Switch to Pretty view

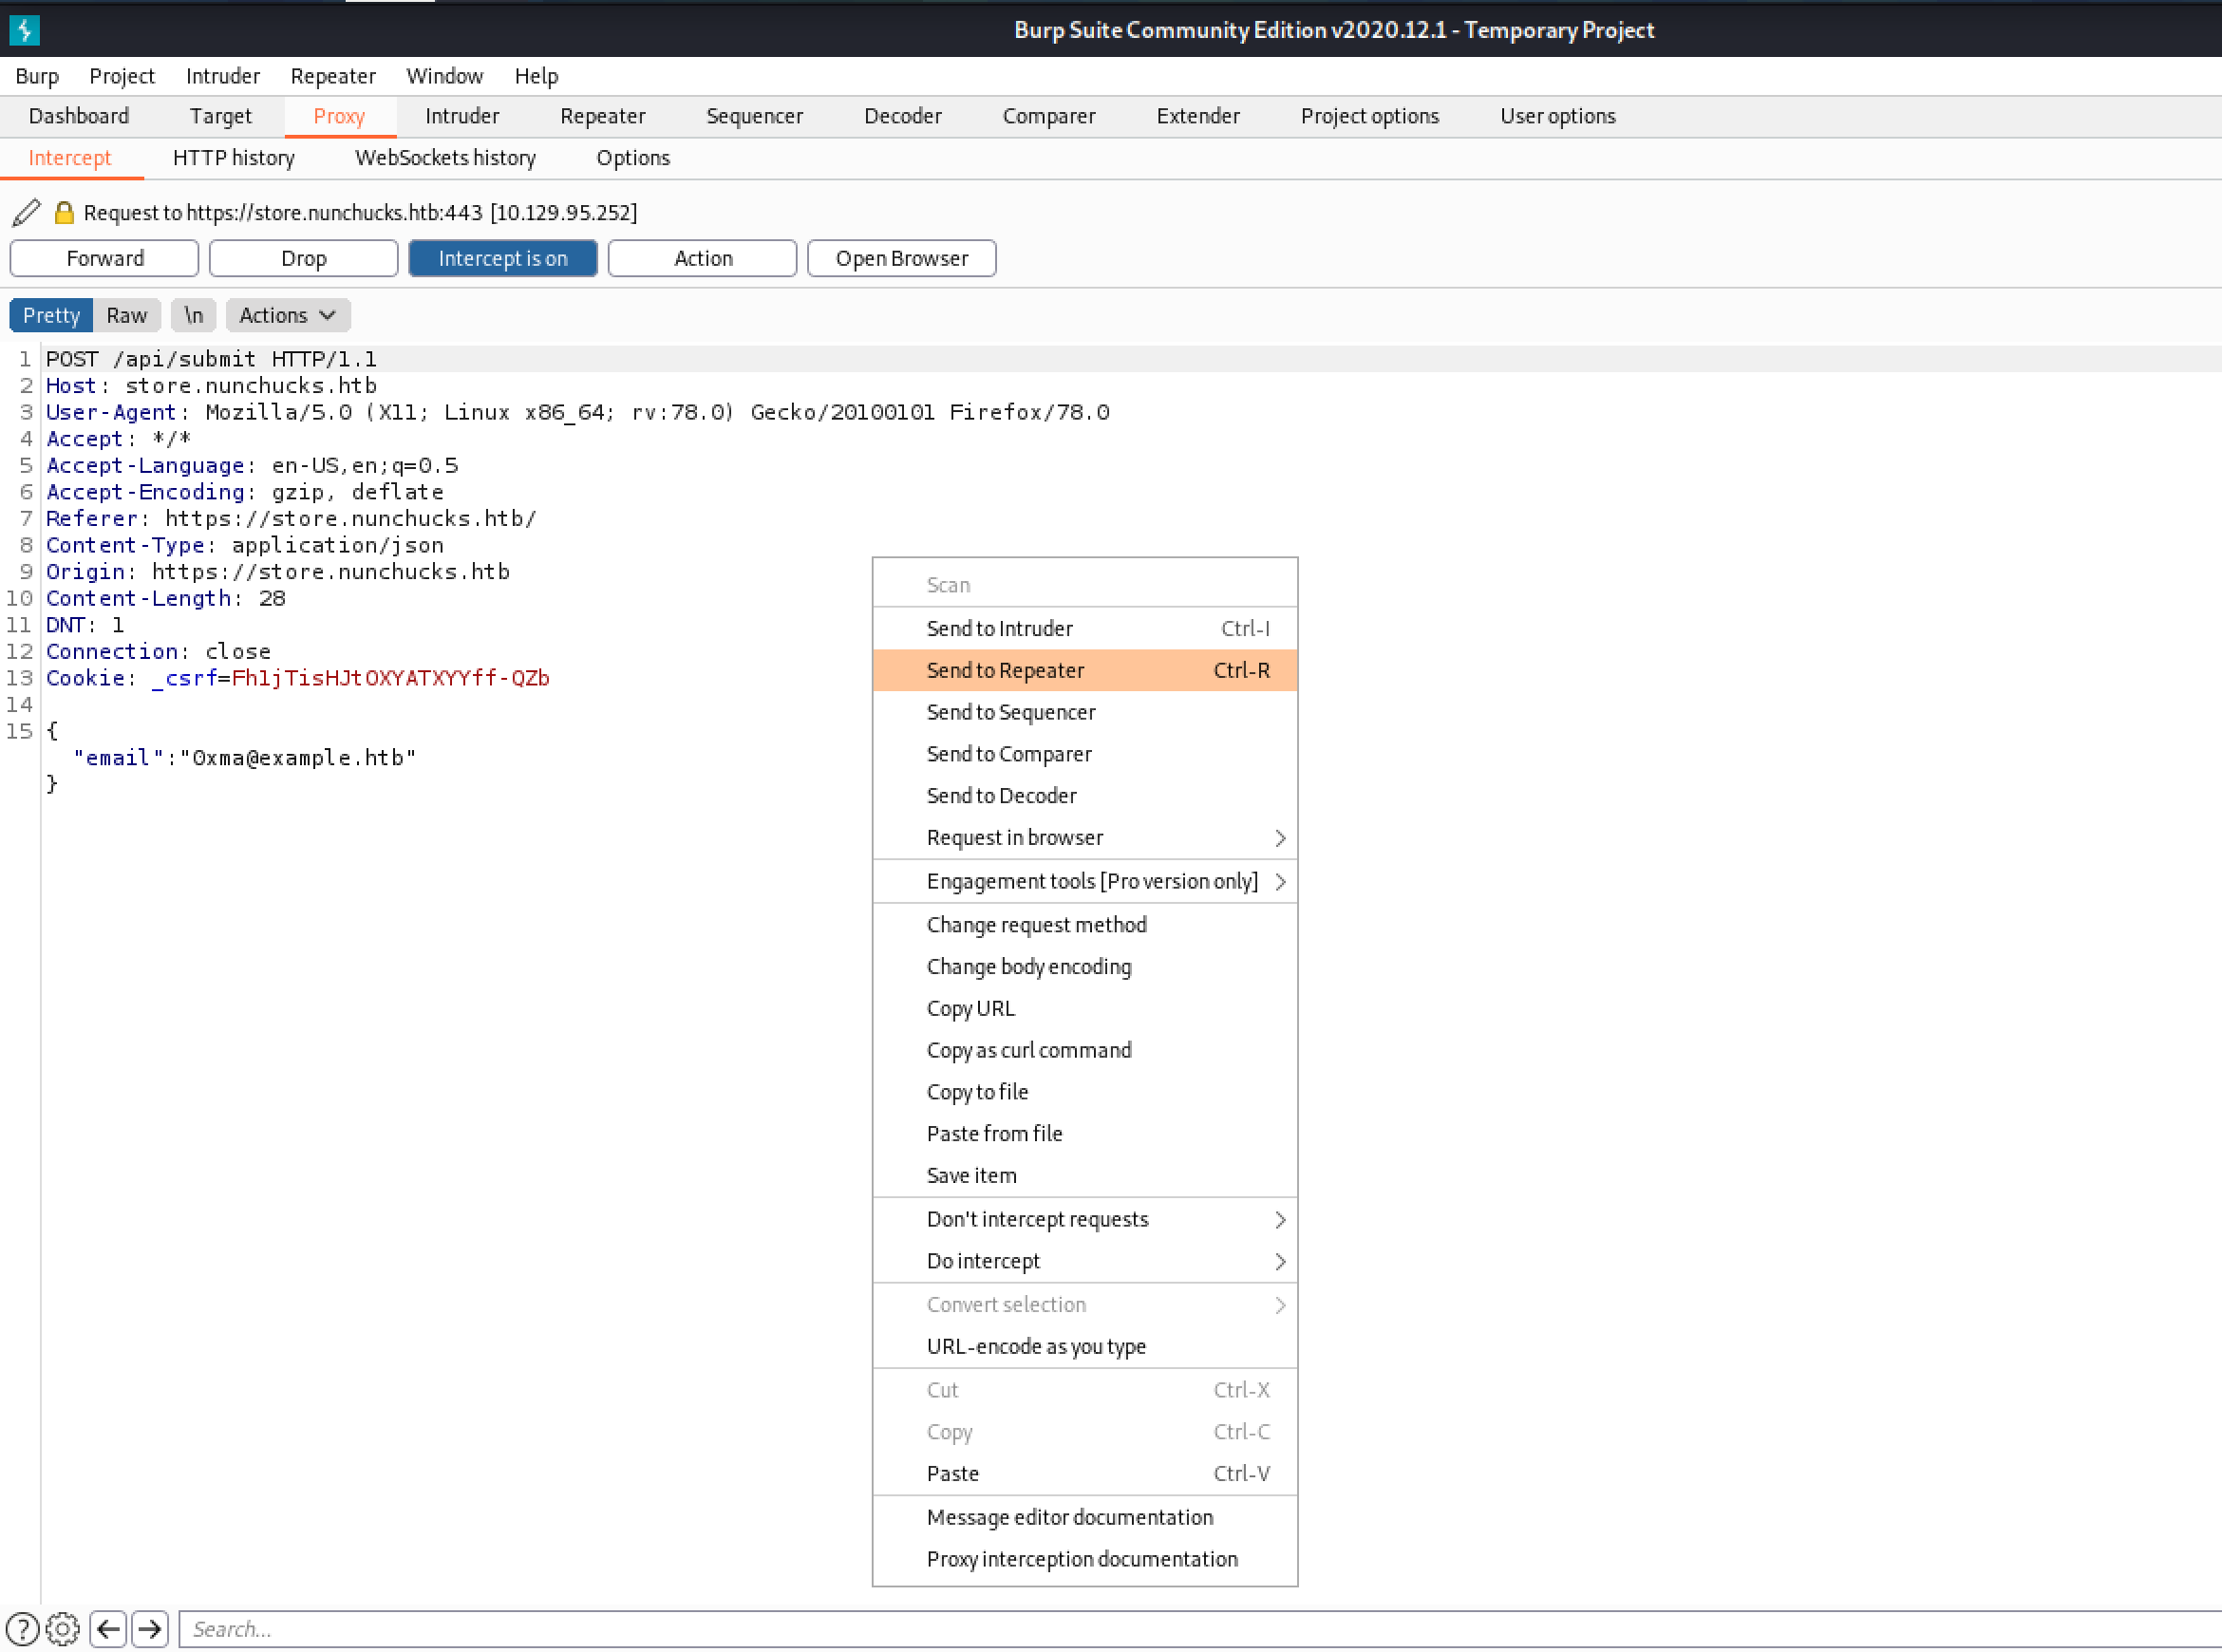point(51,315)
